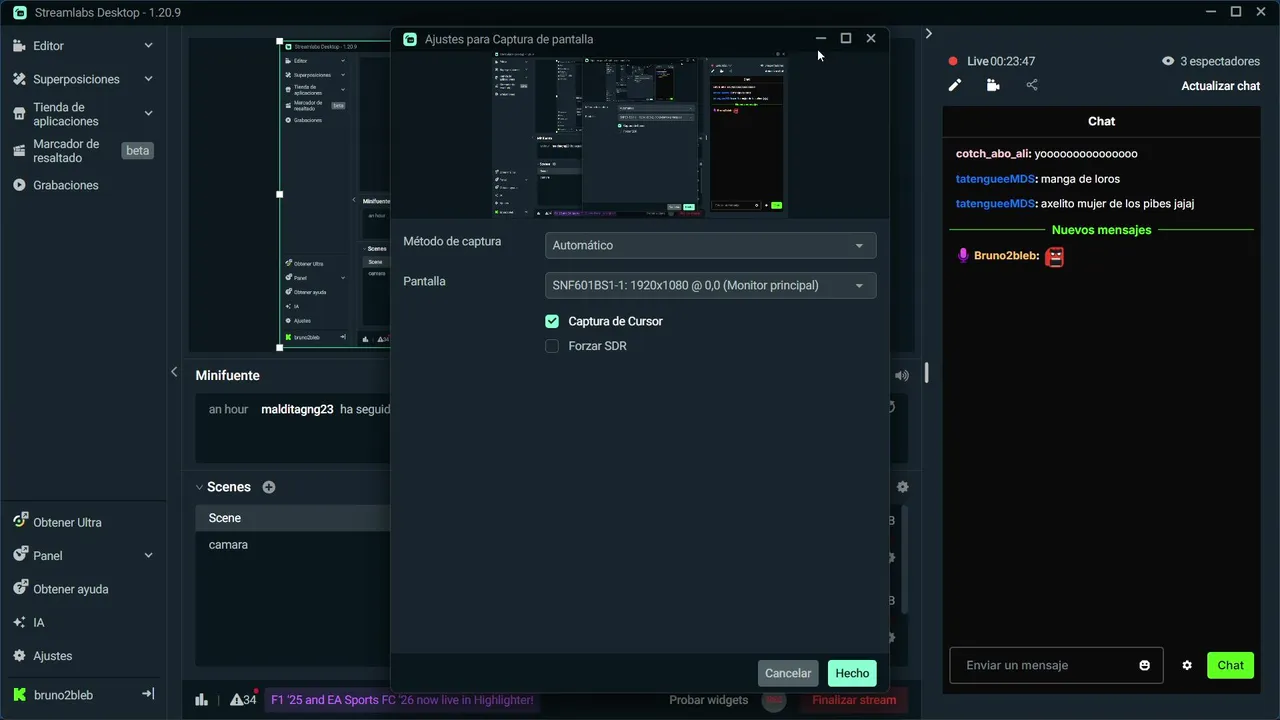Click Cancelar in capture settings dialog
Image resolution: width=1280 pixels, height=720 pixels.
[788, 673]
